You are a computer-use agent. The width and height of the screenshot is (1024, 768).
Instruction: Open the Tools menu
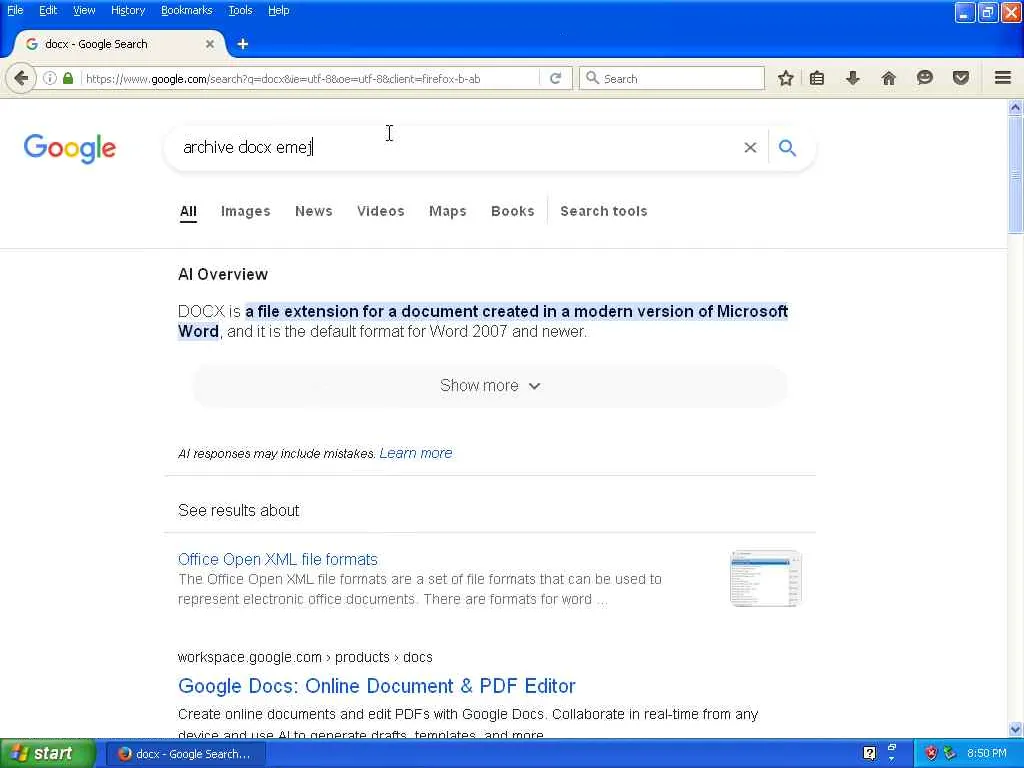(240, 10)
